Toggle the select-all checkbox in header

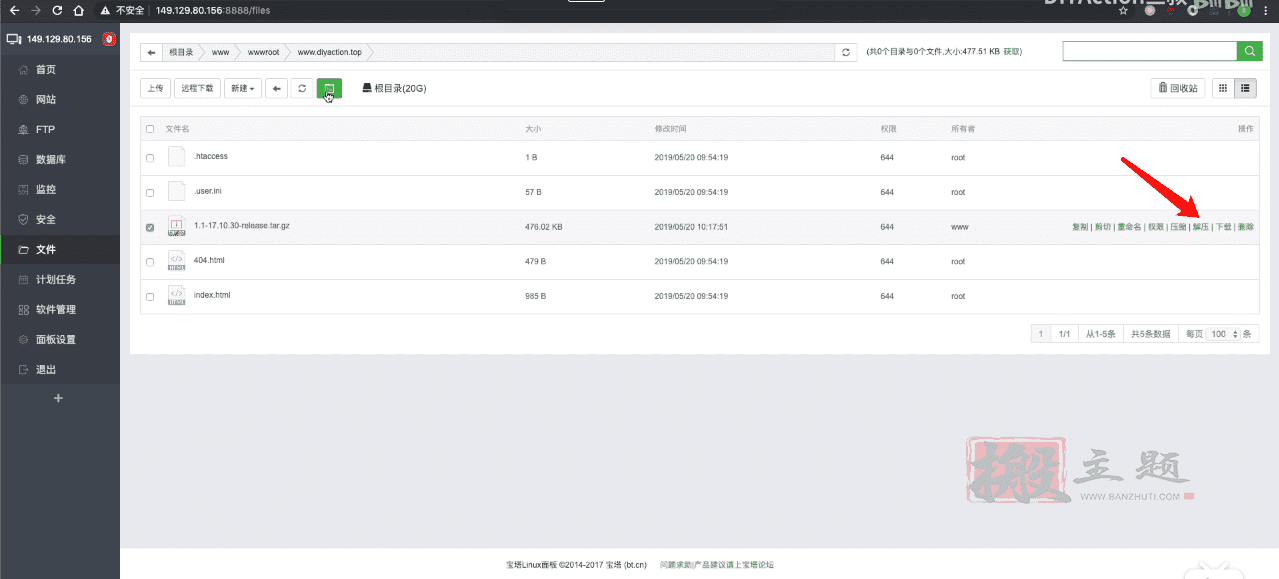click(x=150, y=129)
